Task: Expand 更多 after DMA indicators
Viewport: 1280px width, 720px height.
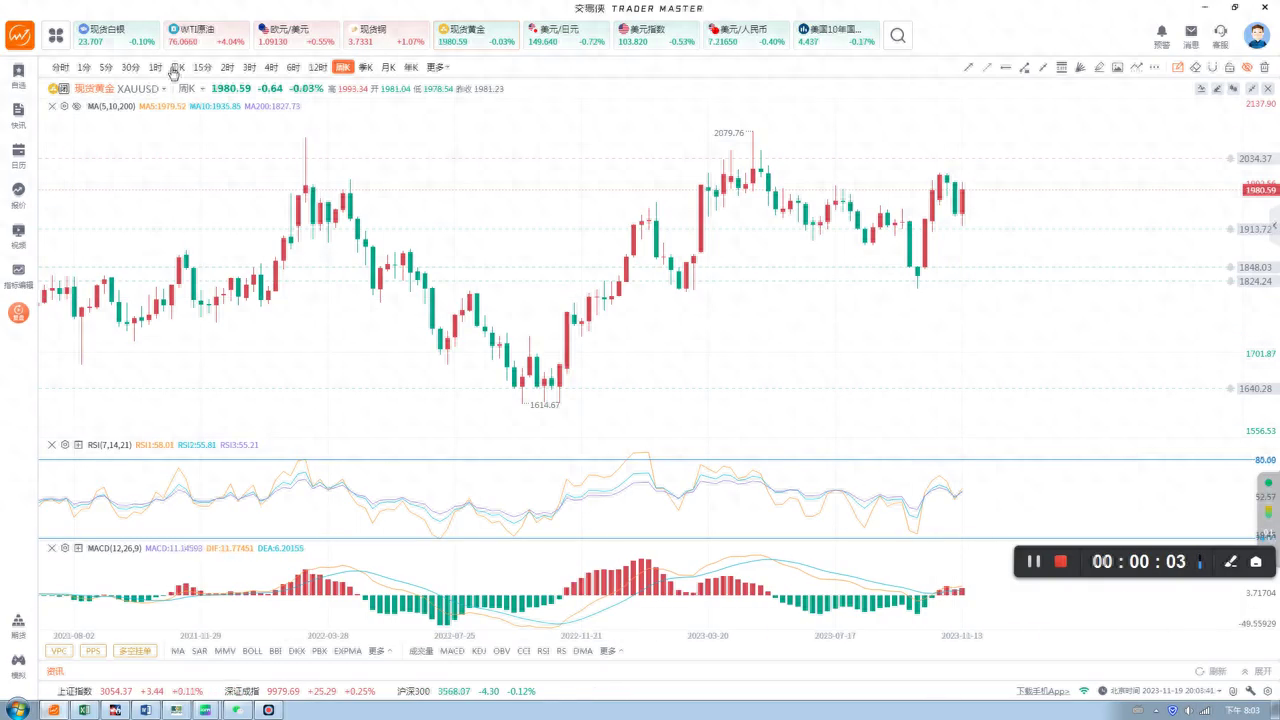Action: coord(610,651)
